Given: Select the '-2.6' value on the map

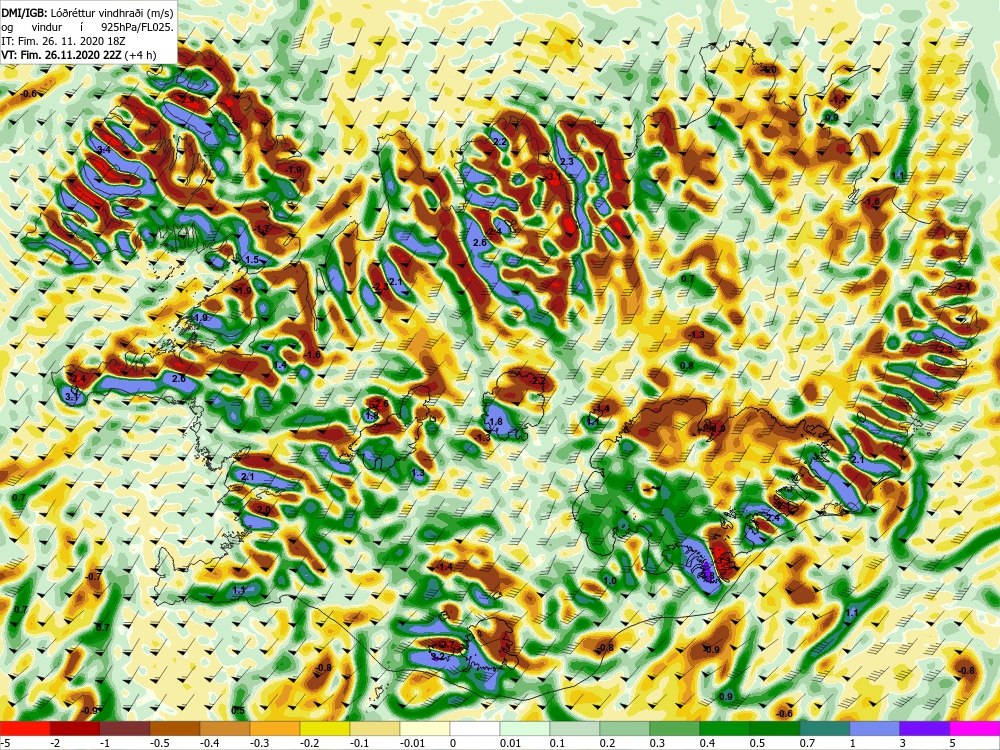Looking at the screenshot, I should coord(381,404).
